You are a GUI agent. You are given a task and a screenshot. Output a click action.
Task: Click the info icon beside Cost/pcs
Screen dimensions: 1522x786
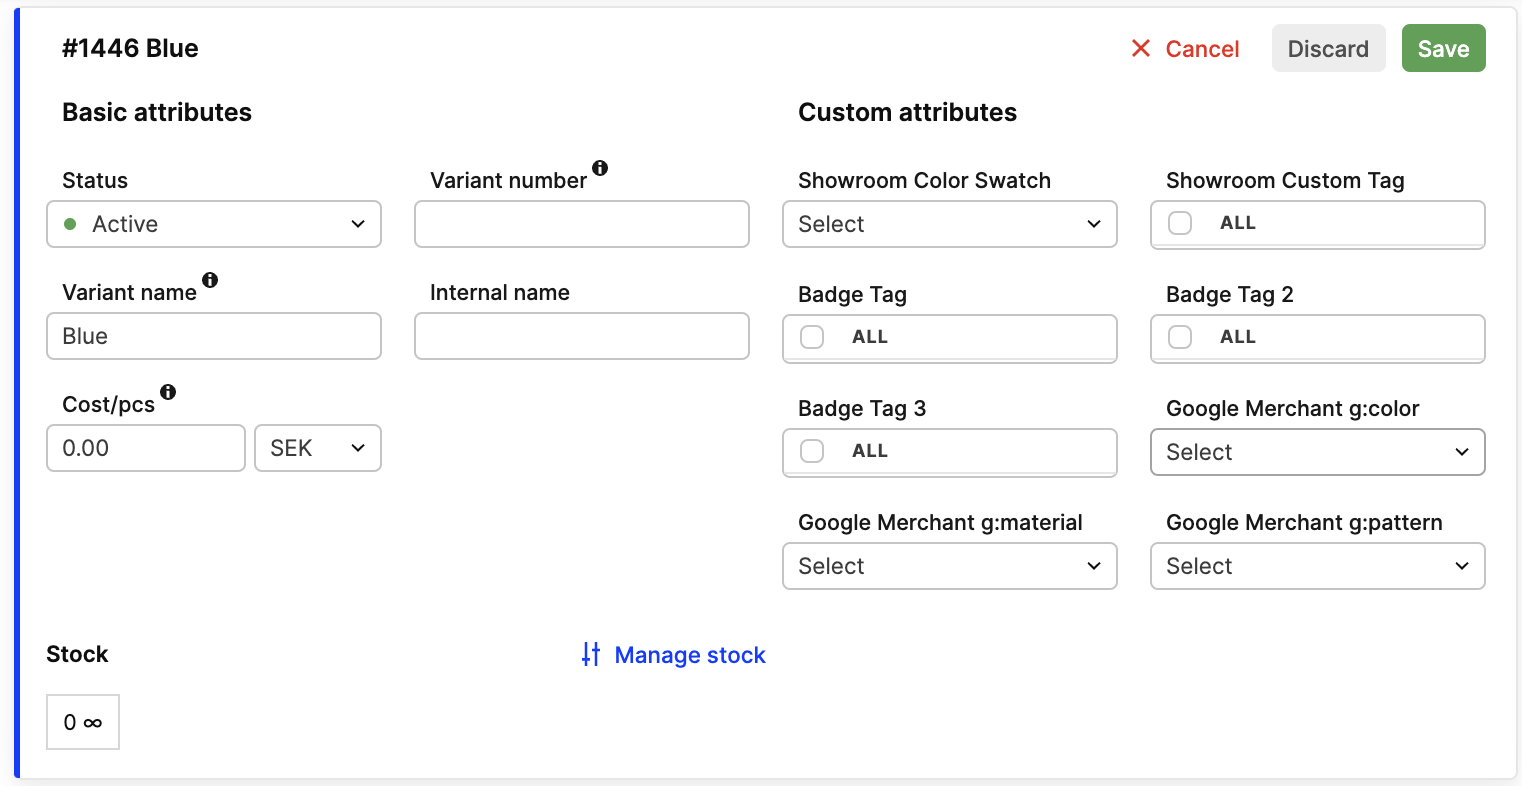(168, 392)
